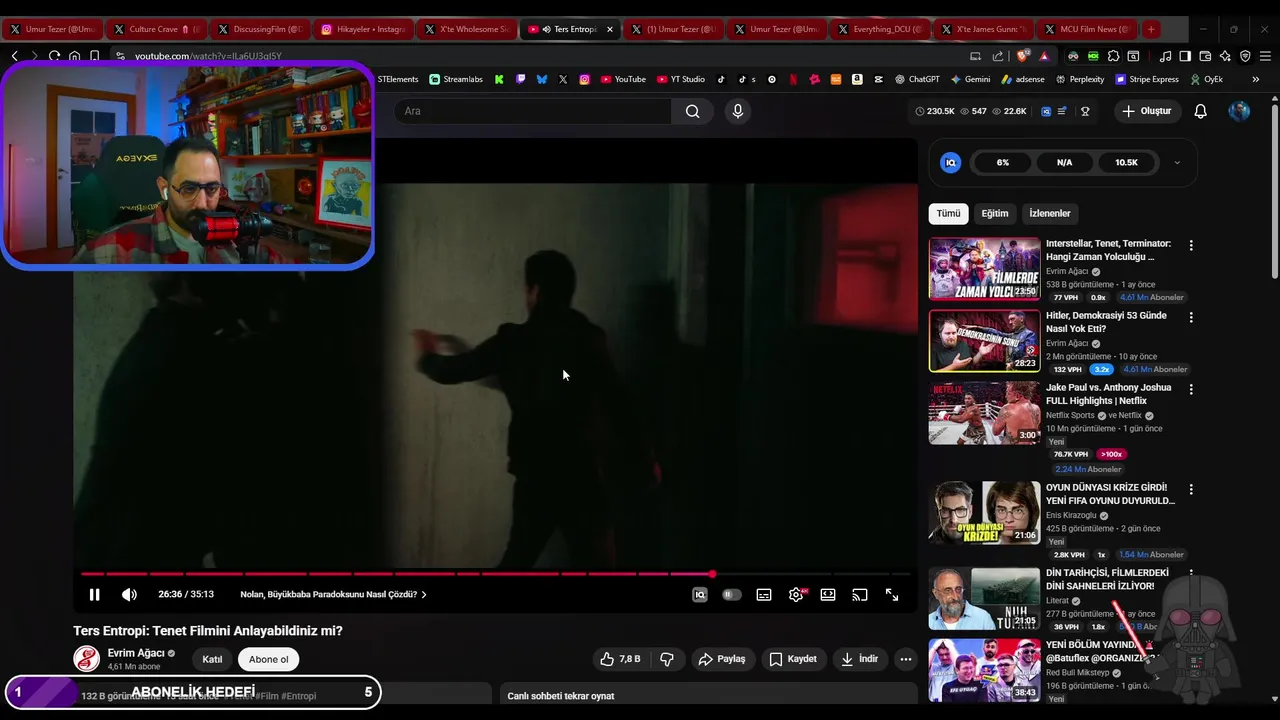This screenshot has height=720, width=1280.
Task: Like the video with 7,8 B likes
Action: click(620, 659)
